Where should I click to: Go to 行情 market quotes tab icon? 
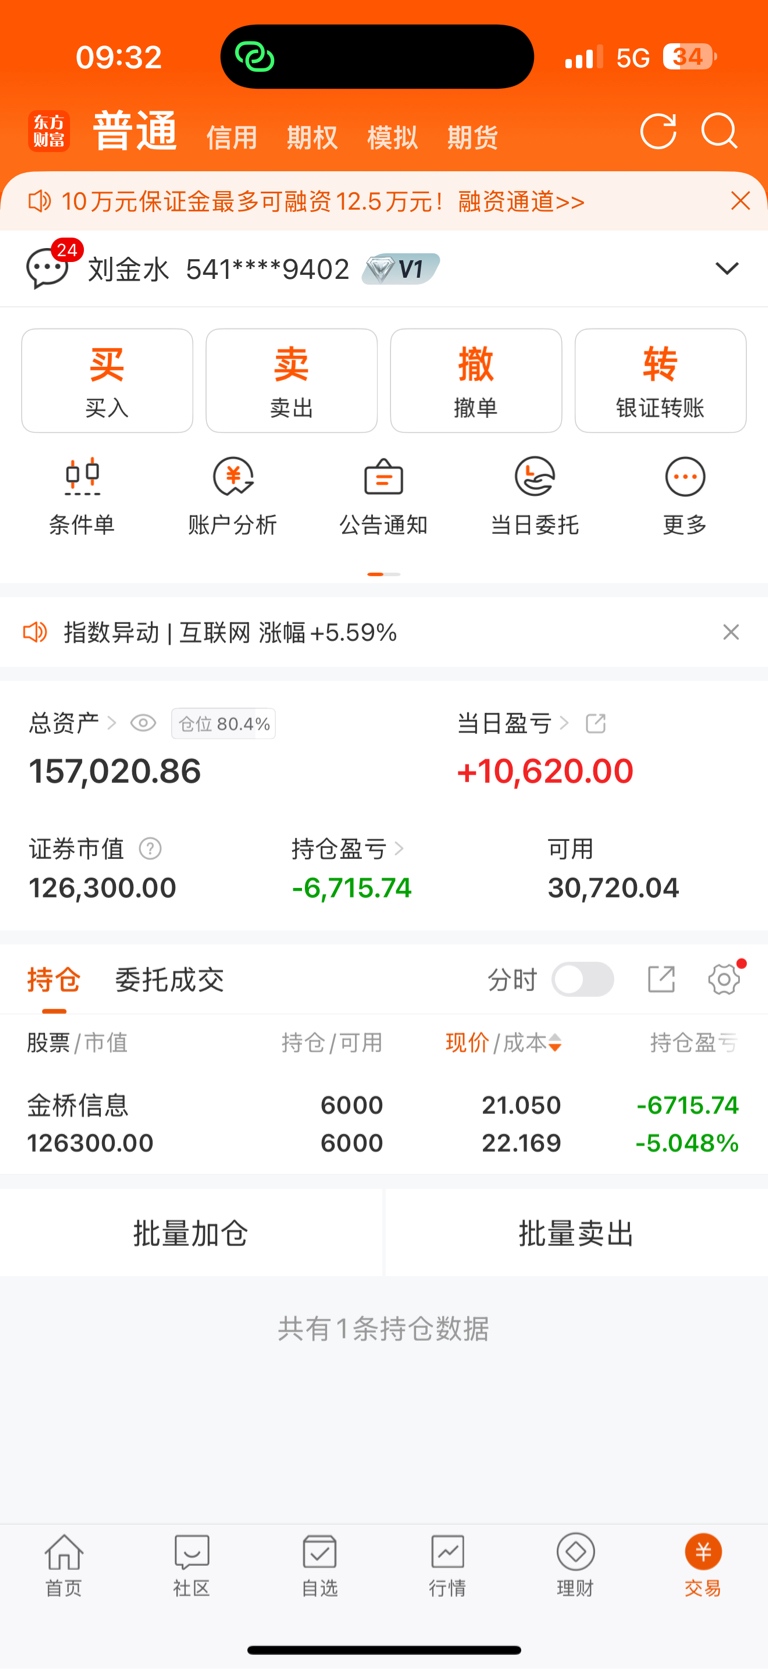coord(447,1552)
